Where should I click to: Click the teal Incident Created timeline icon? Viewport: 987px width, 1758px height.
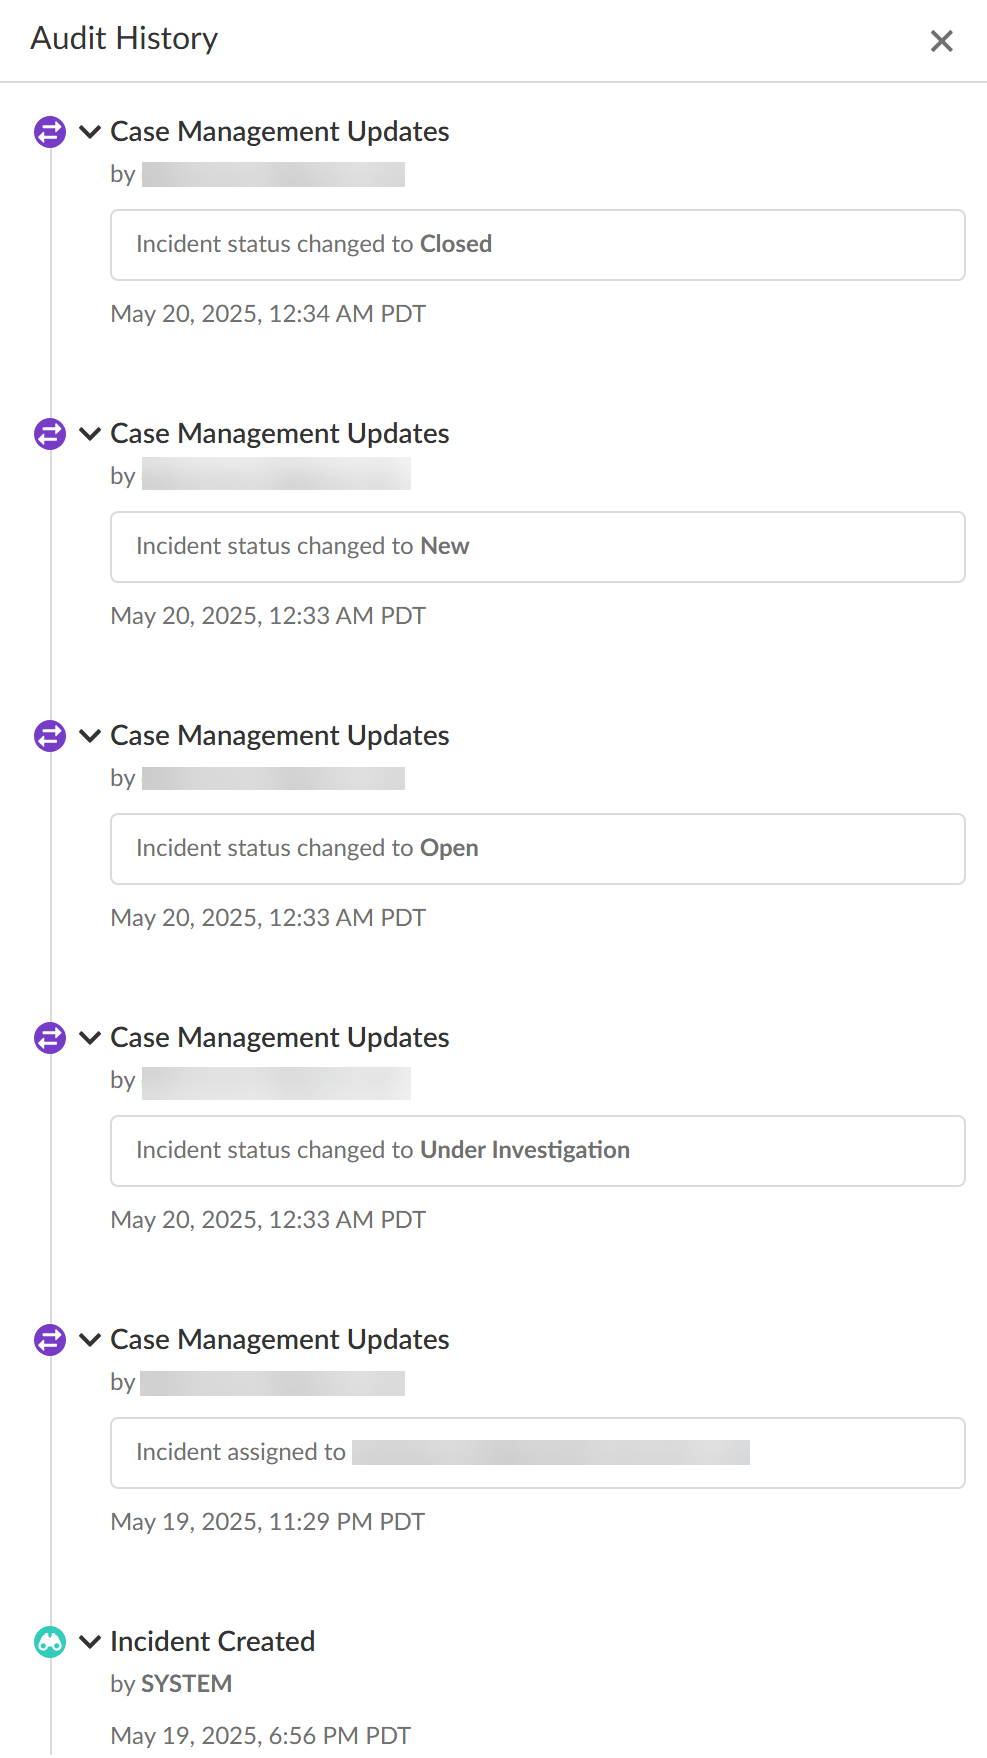pos(50,1642)
